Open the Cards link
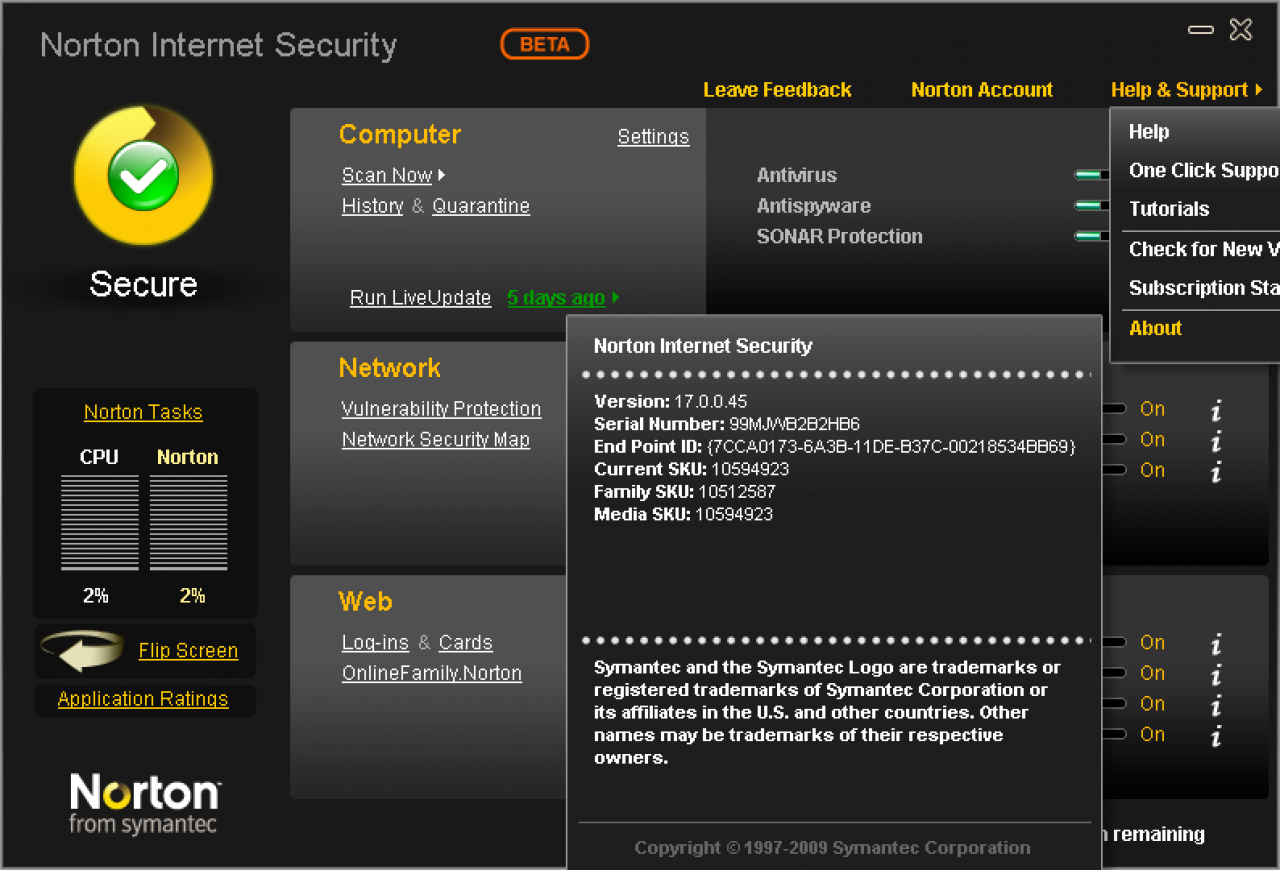Viewport: 1280px width, 870px height. pos(465,643)
